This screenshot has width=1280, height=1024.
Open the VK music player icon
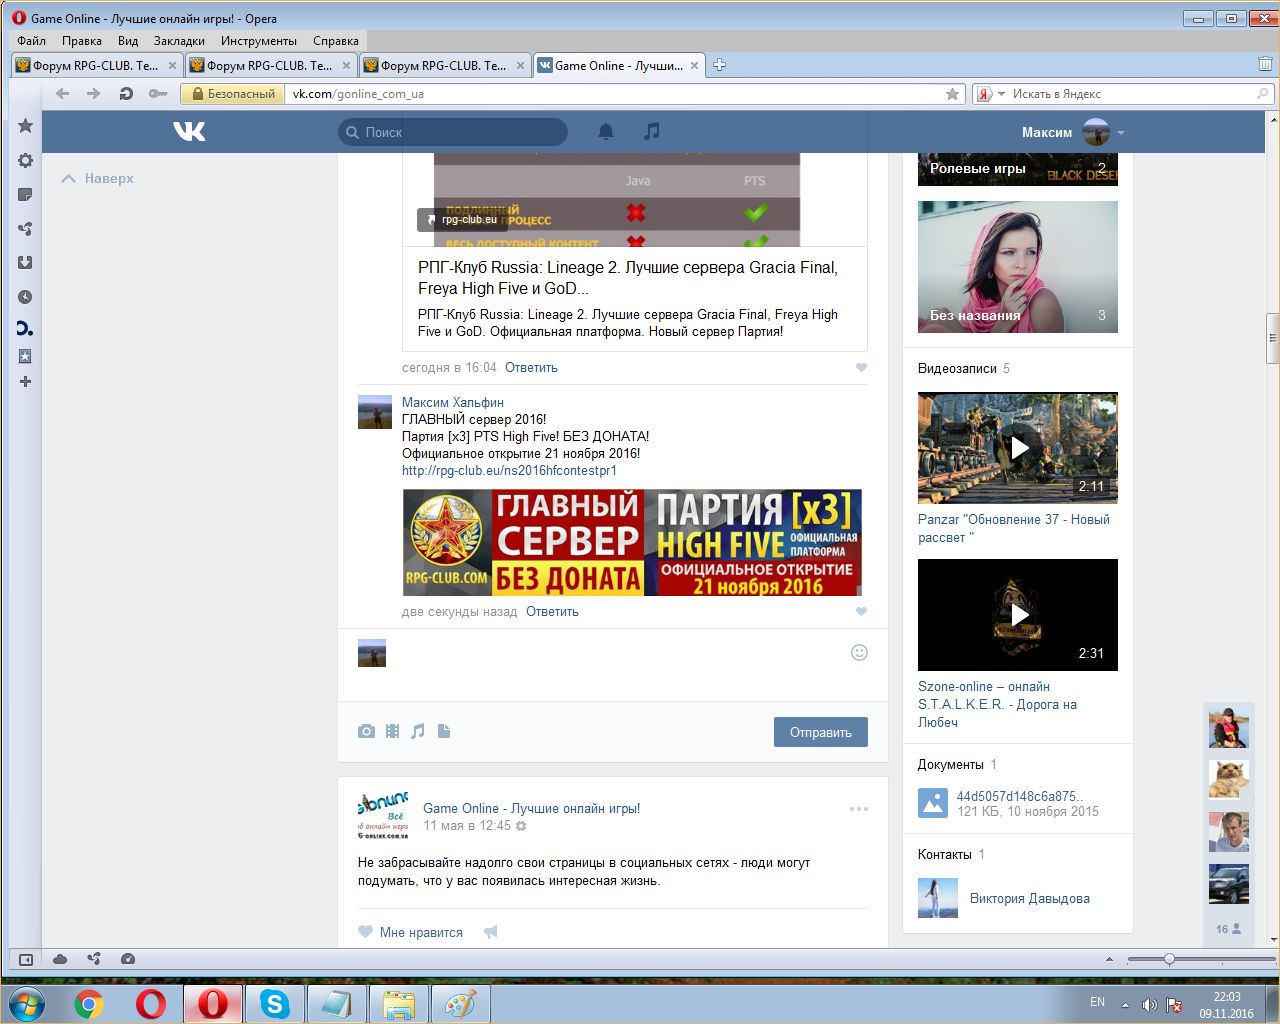tap(652, 131)
